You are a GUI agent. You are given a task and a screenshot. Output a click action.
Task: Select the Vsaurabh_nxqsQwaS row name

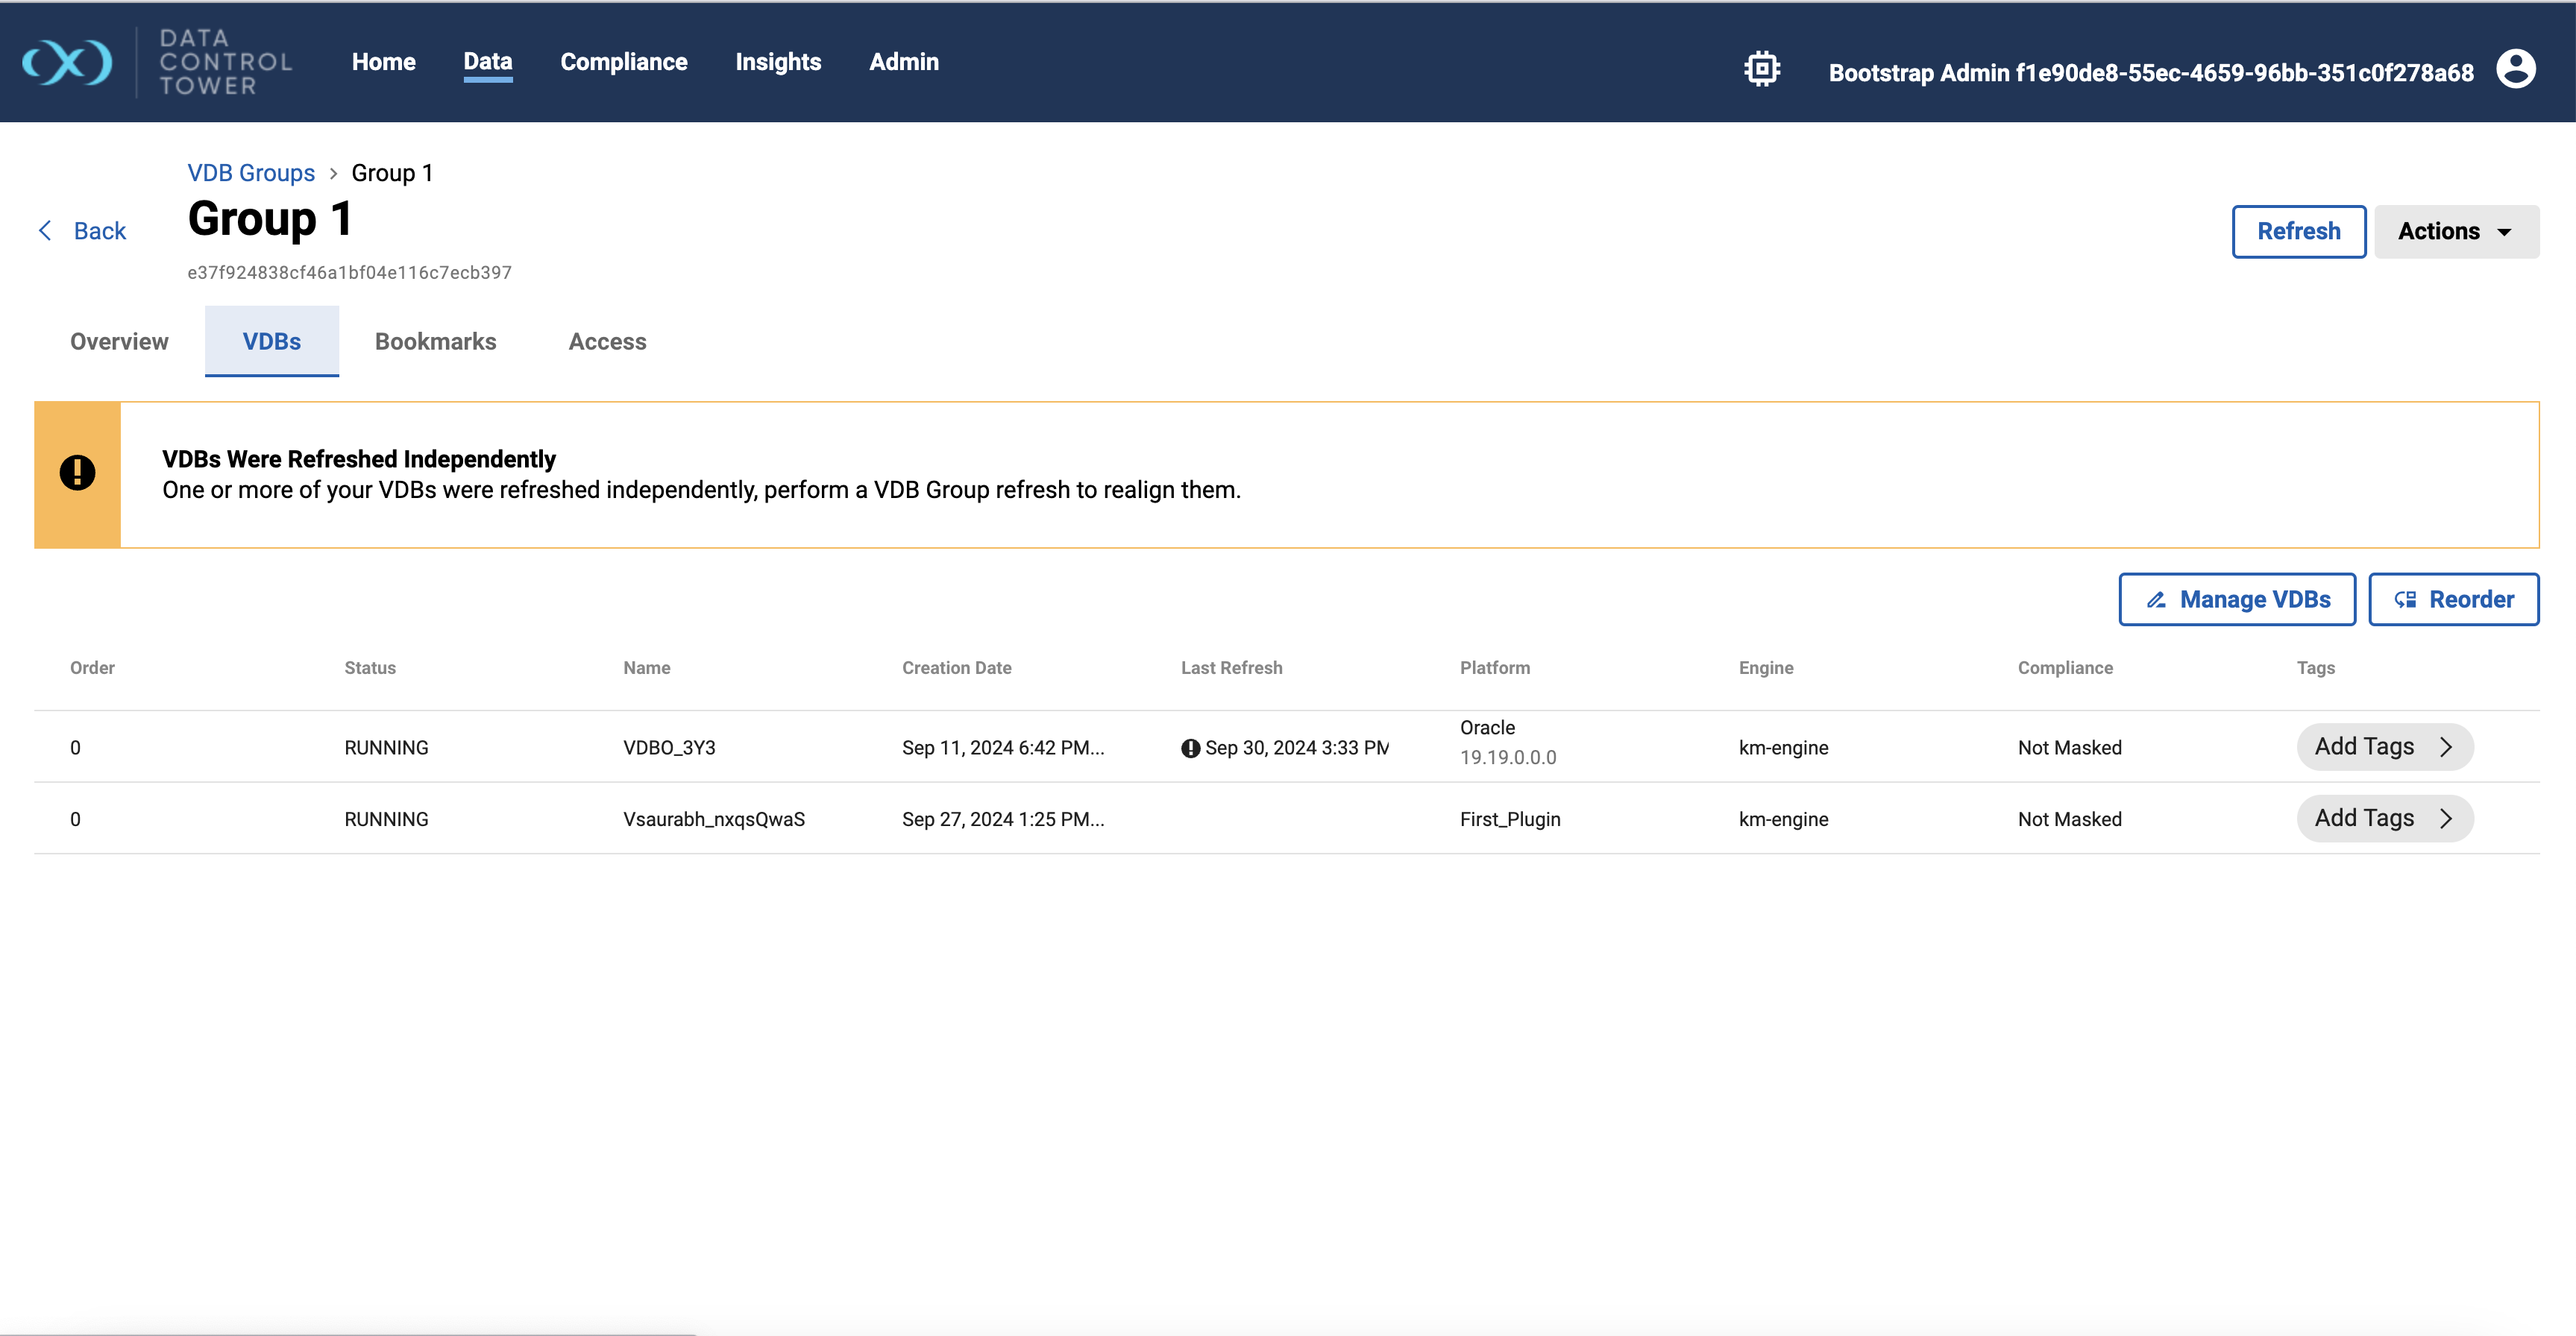(713, 819)
